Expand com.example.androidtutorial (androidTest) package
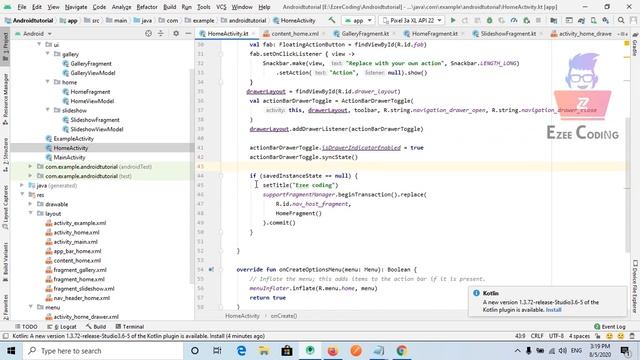Image resolution: width=640 pixels, height=360 pixels. pos(30,166)
